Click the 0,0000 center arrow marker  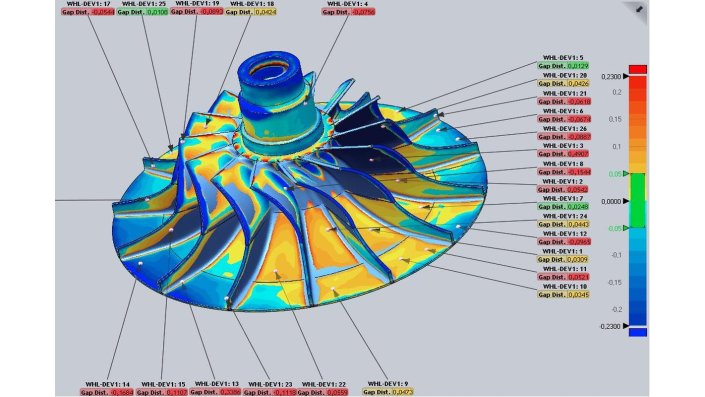tap(625, 201)
